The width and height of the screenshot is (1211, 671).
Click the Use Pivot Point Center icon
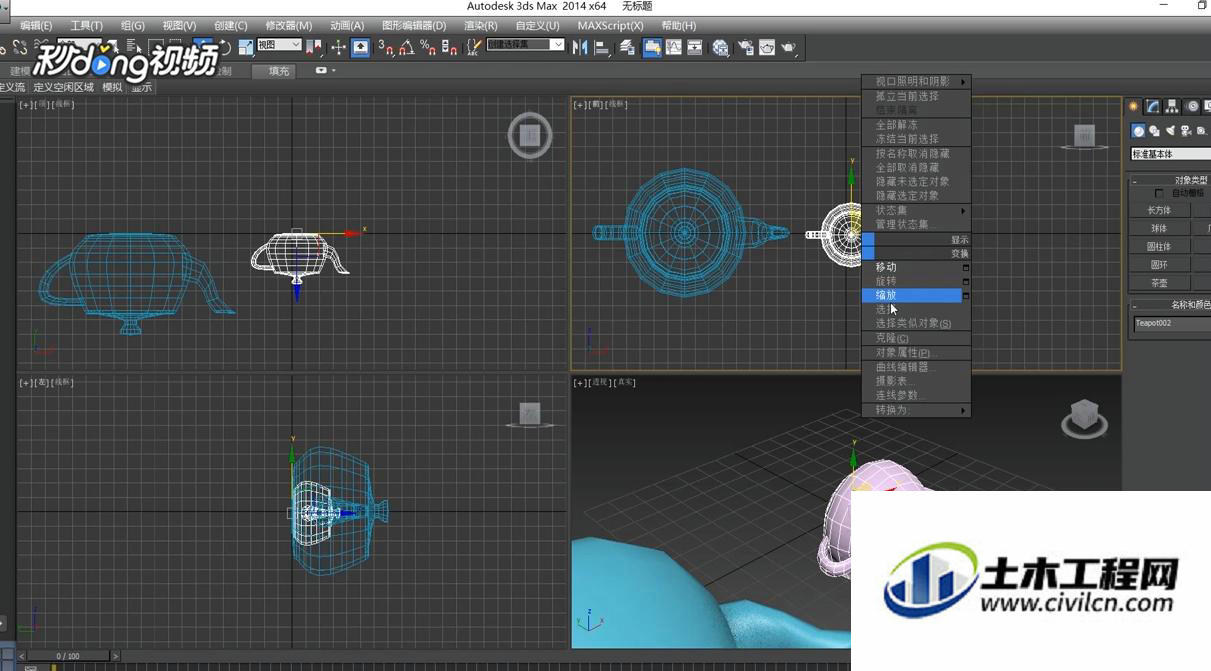(x=314, y=47)
